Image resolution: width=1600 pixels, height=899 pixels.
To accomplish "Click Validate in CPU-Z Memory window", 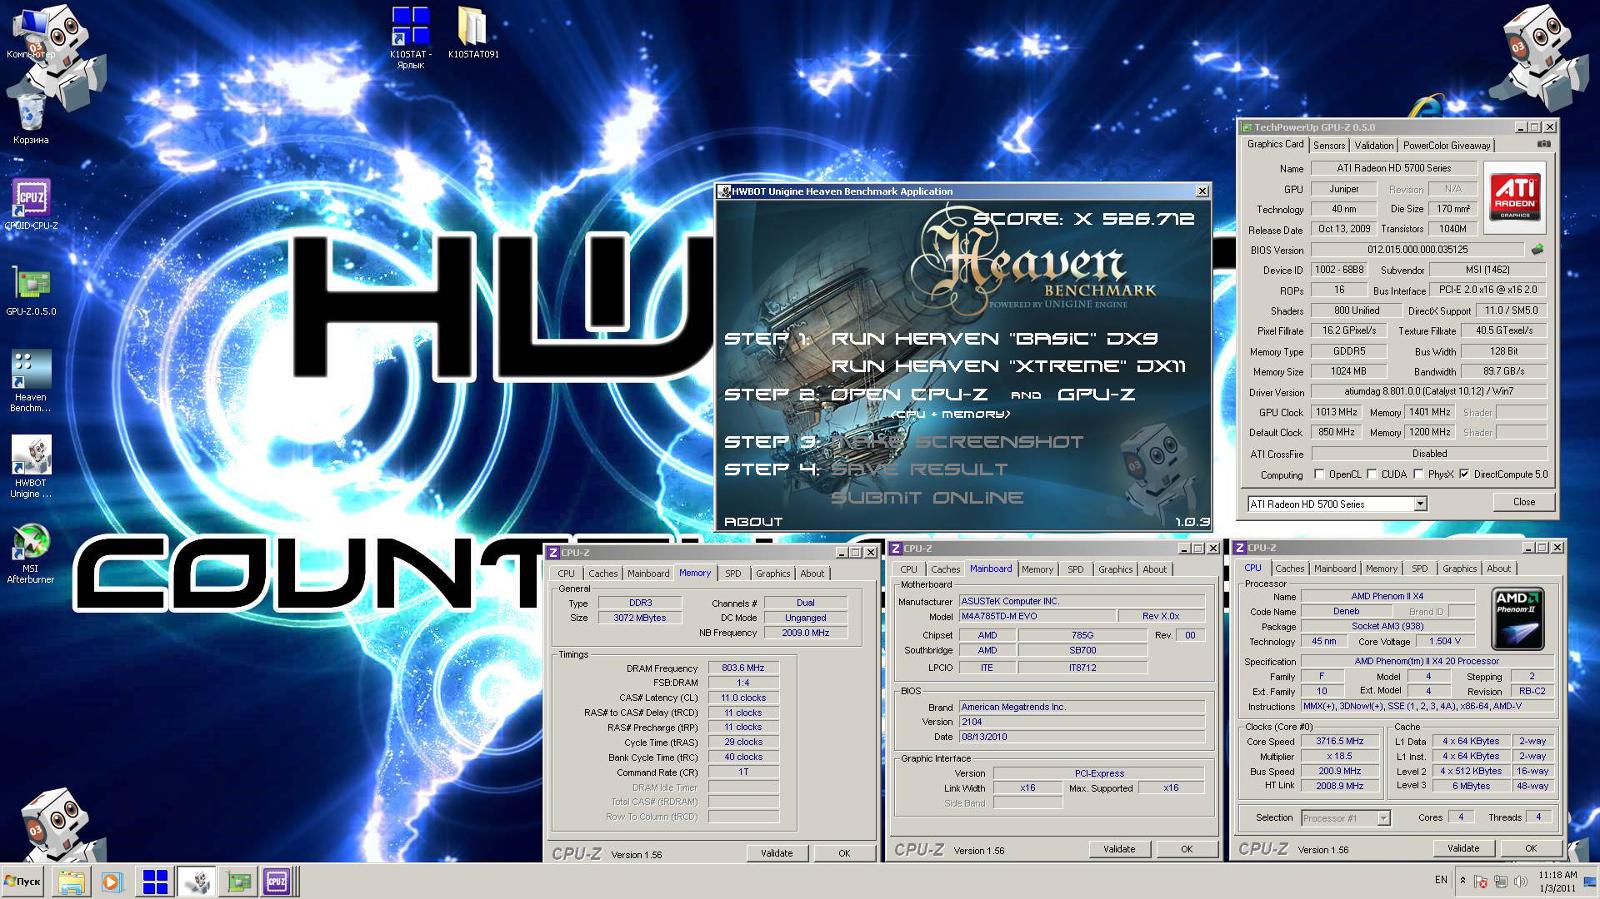I will coord(777,853).
